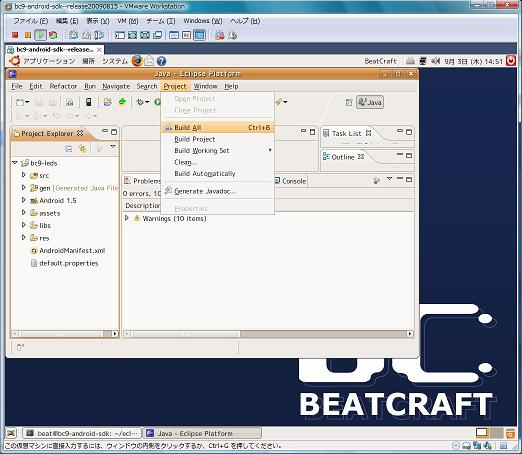This screenshot has height=454, width=522.
Task: Click Project Explorer horizontal scrollbar
Action: tap(65, 334)
